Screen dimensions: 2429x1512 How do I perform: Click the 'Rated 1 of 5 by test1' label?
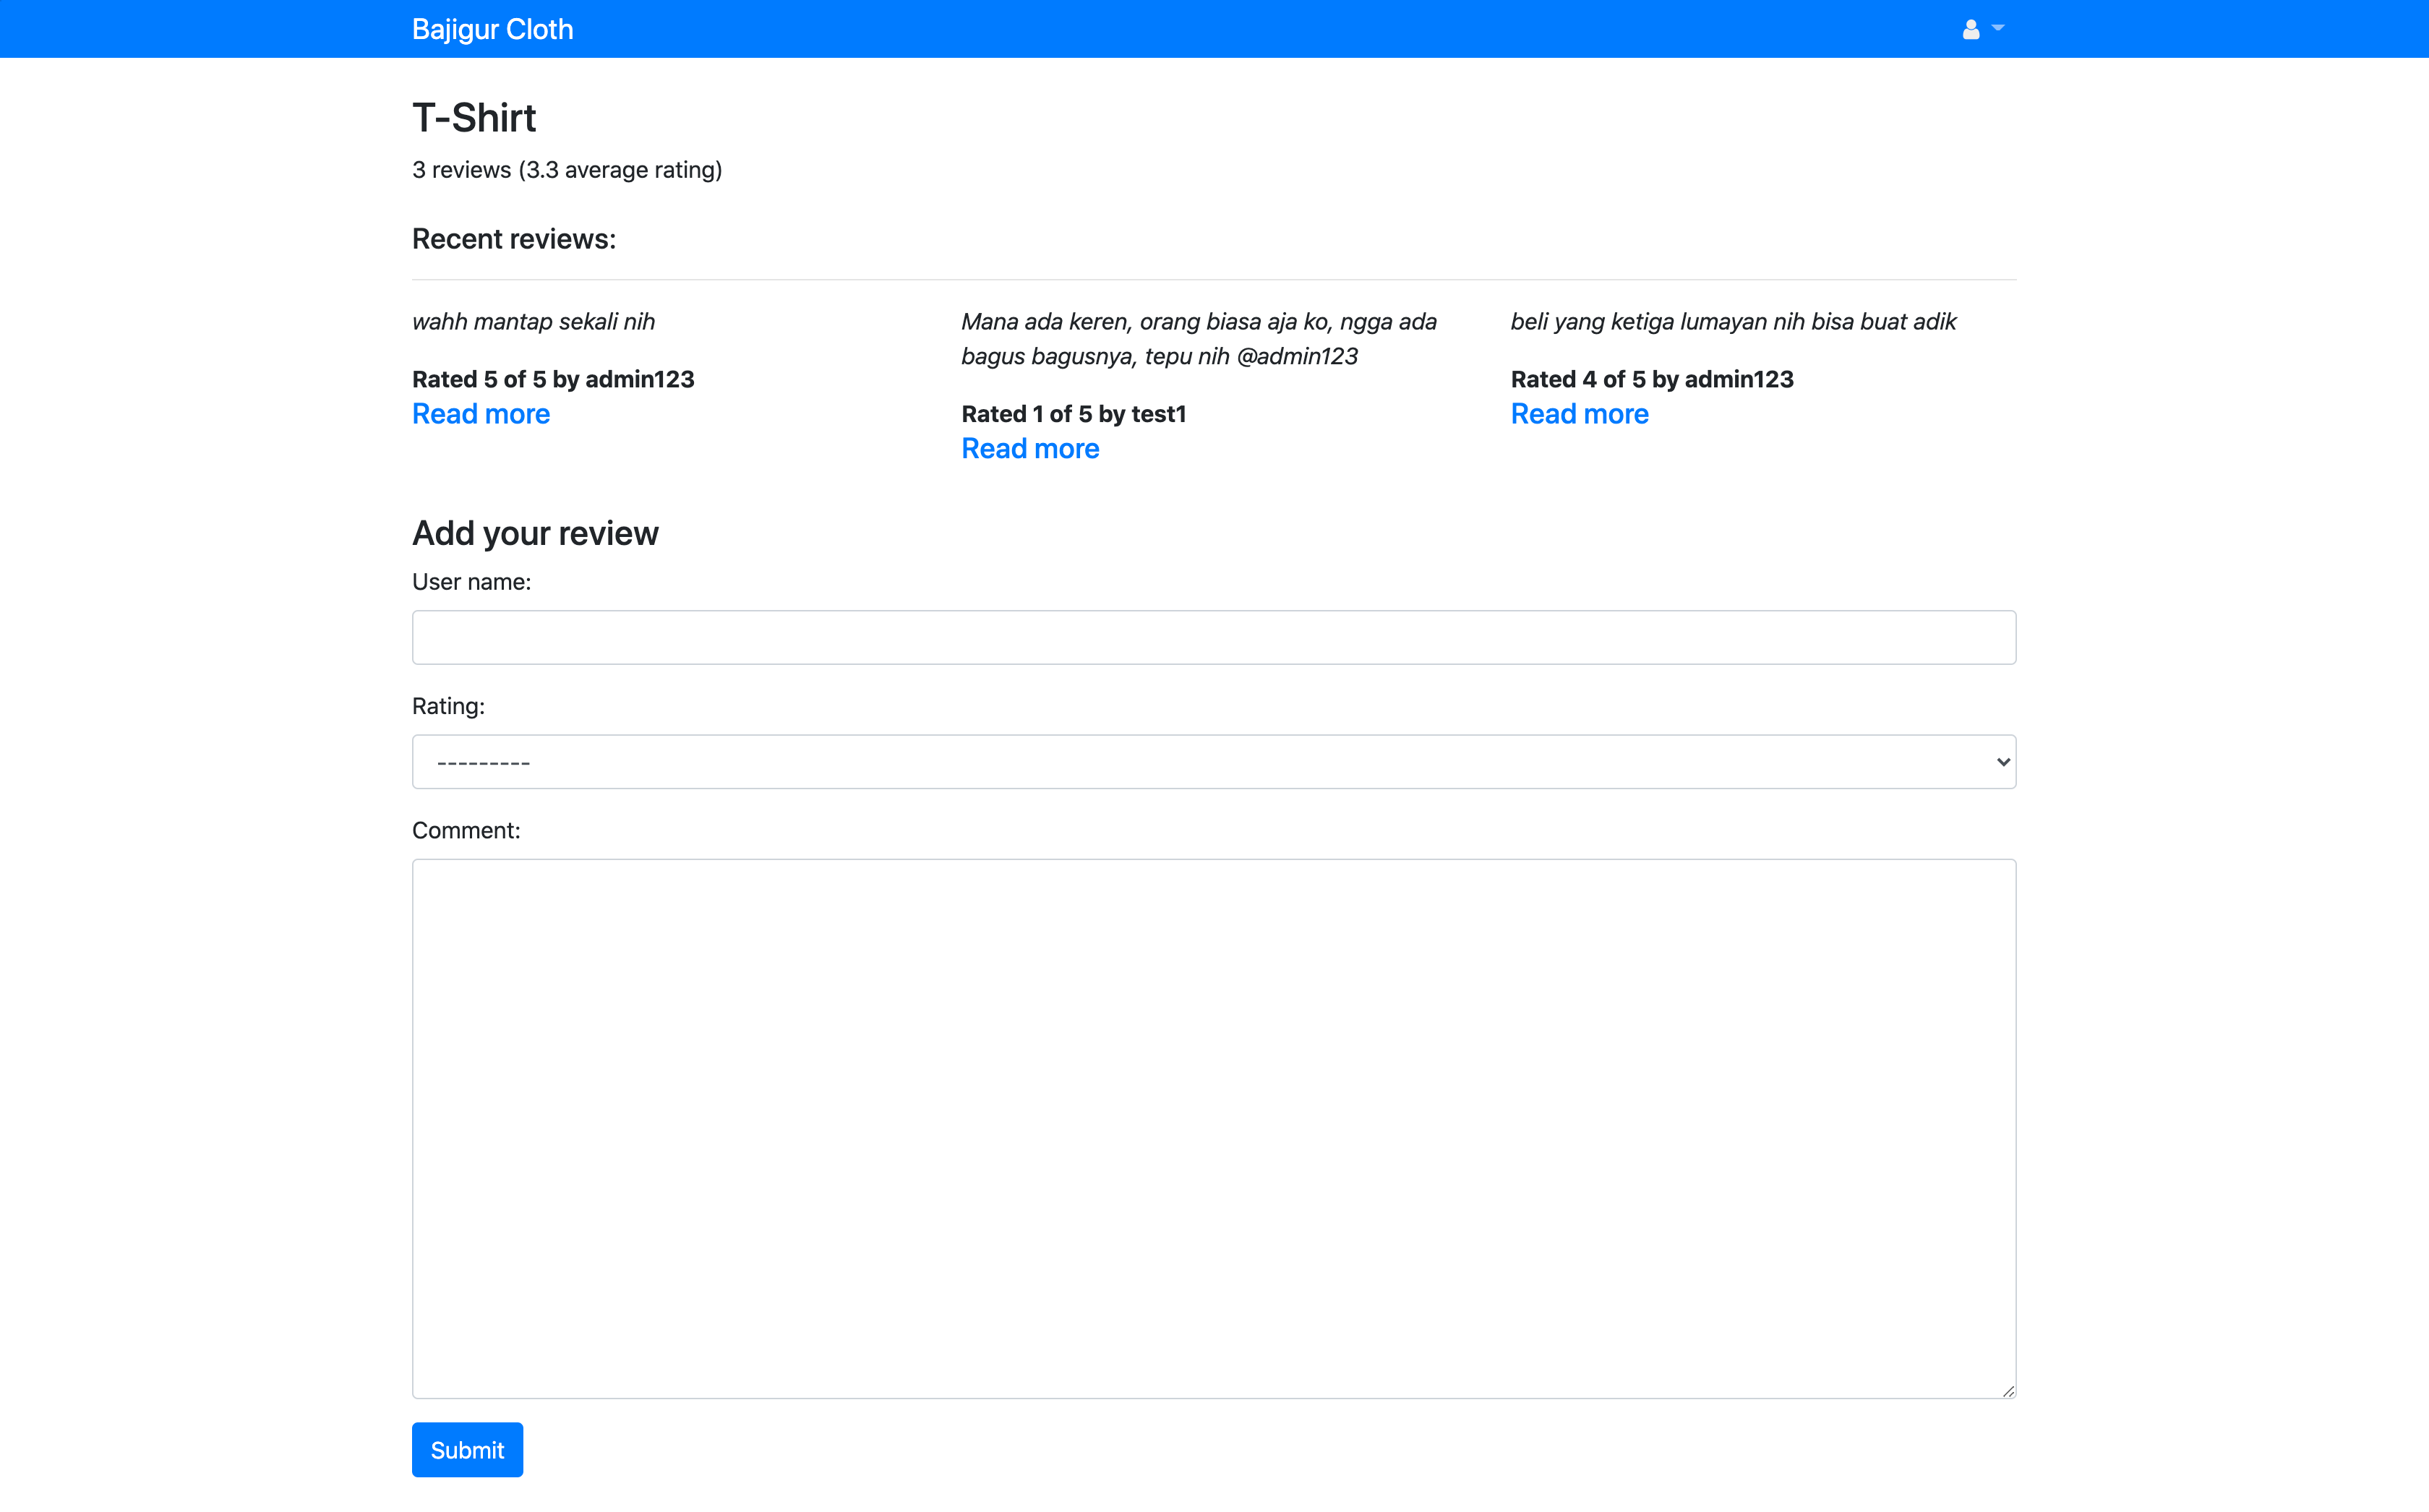point(1073,414)
